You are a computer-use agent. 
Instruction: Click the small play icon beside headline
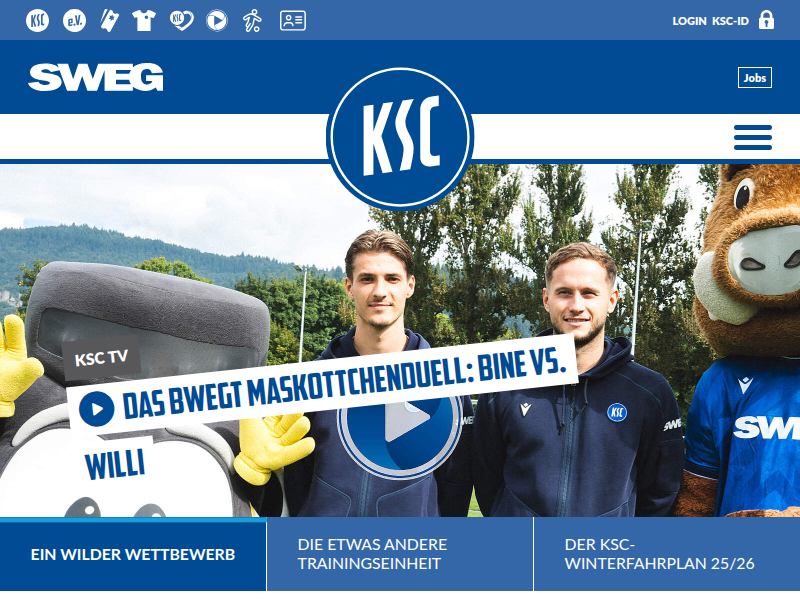coord(96,409)
